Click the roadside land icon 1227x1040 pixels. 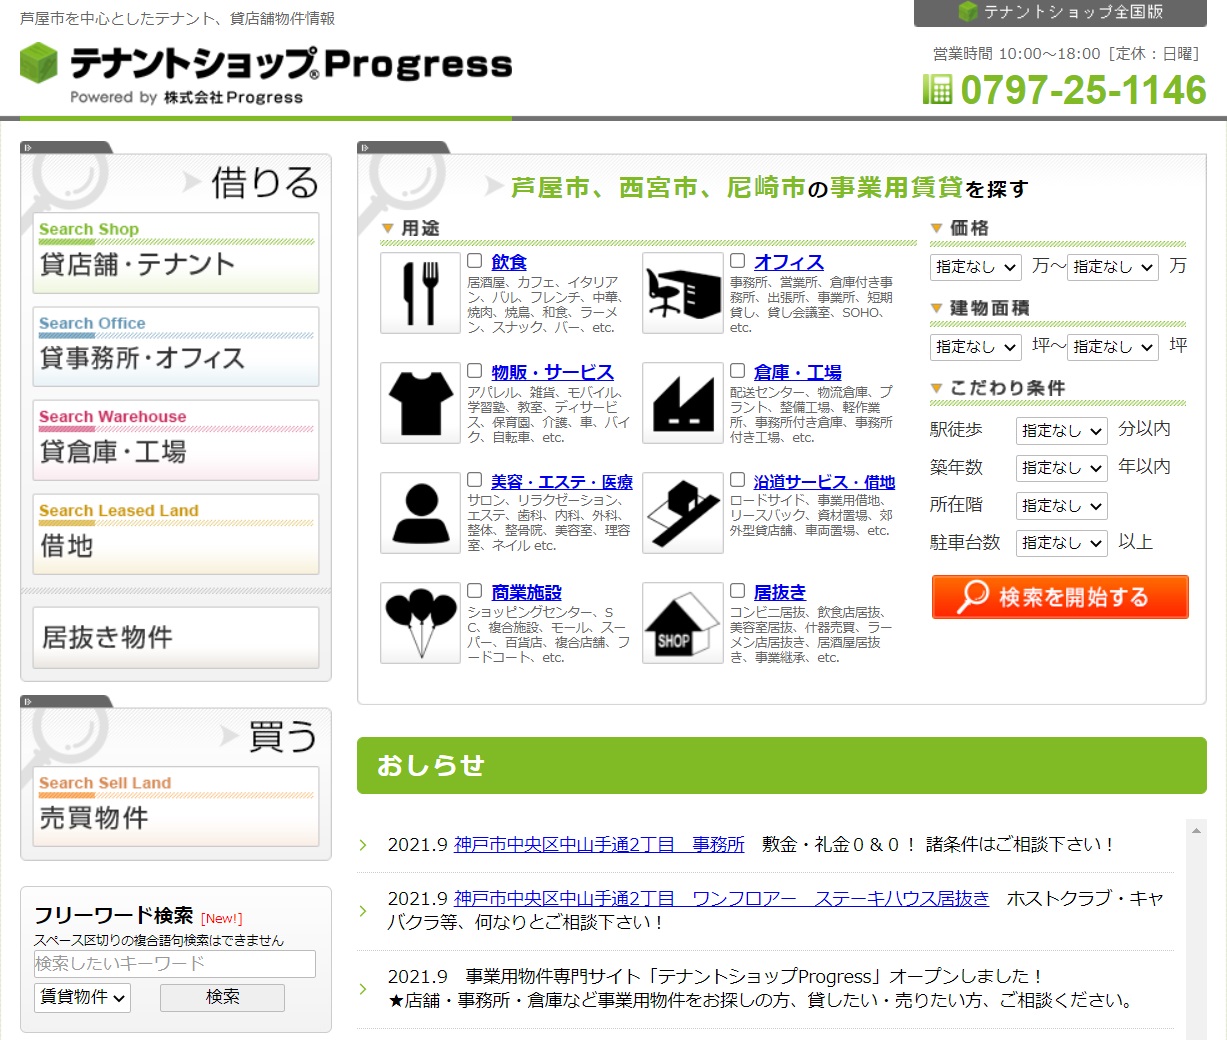[x=682, y=513]
